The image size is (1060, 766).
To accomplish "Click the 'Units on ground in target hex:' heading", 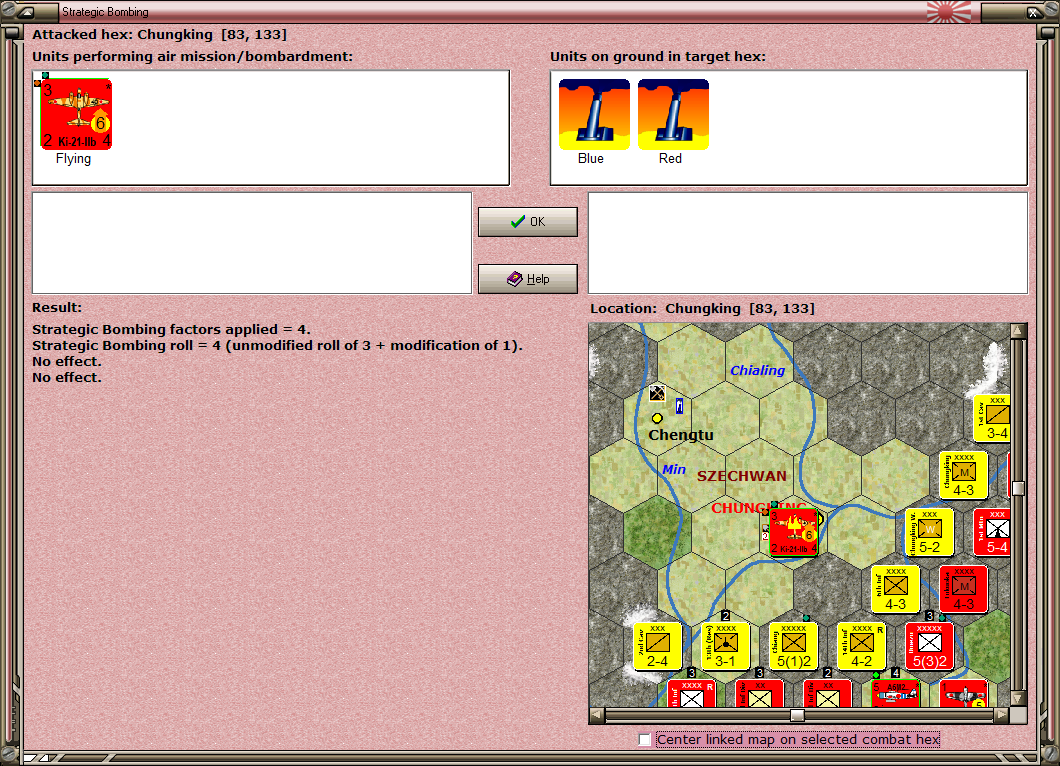I will (x=658, y=57).
